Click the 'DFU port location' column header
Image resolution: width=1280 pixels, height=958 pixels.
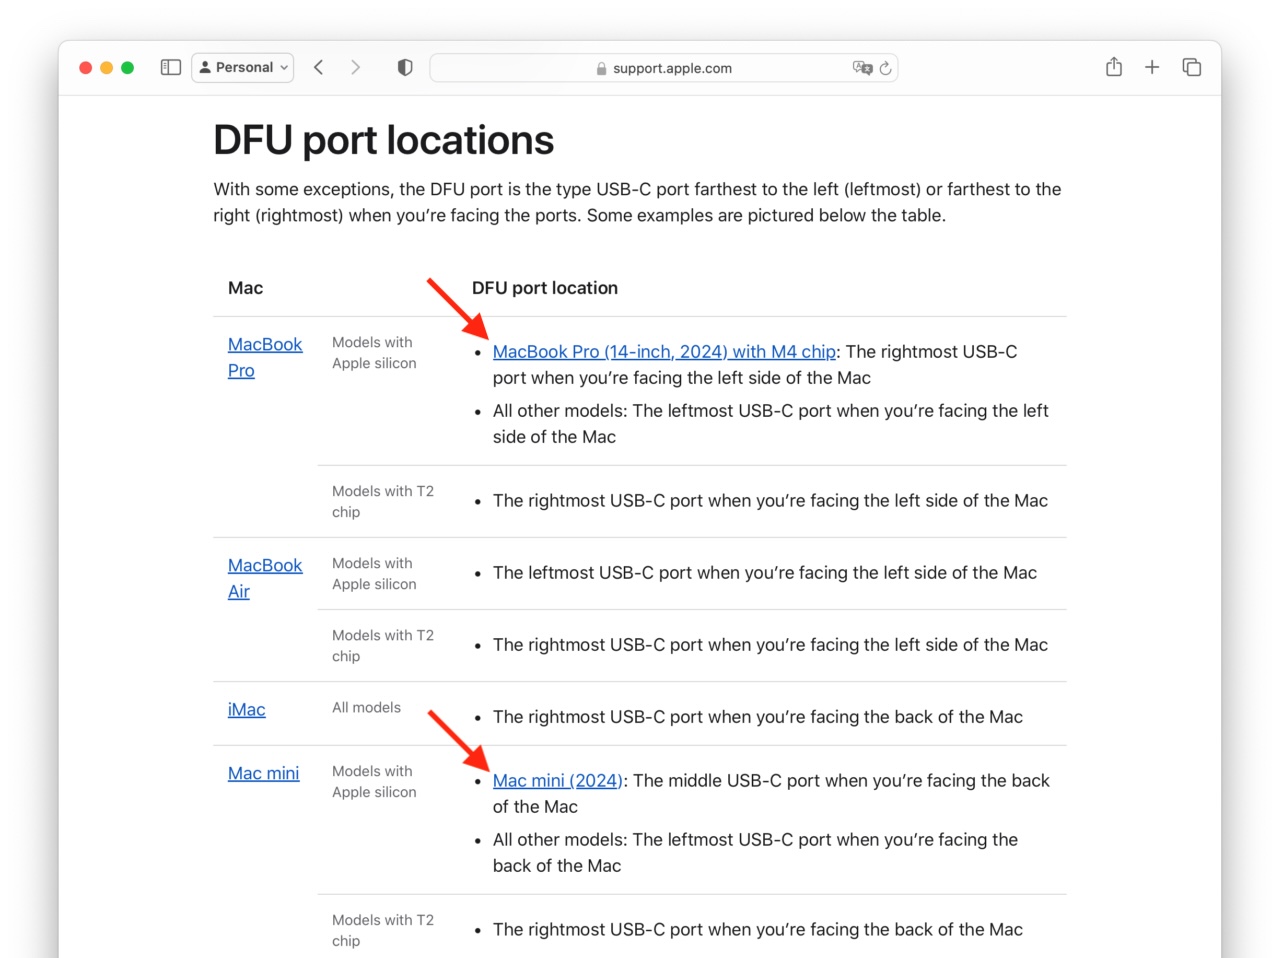click(544, 288)
